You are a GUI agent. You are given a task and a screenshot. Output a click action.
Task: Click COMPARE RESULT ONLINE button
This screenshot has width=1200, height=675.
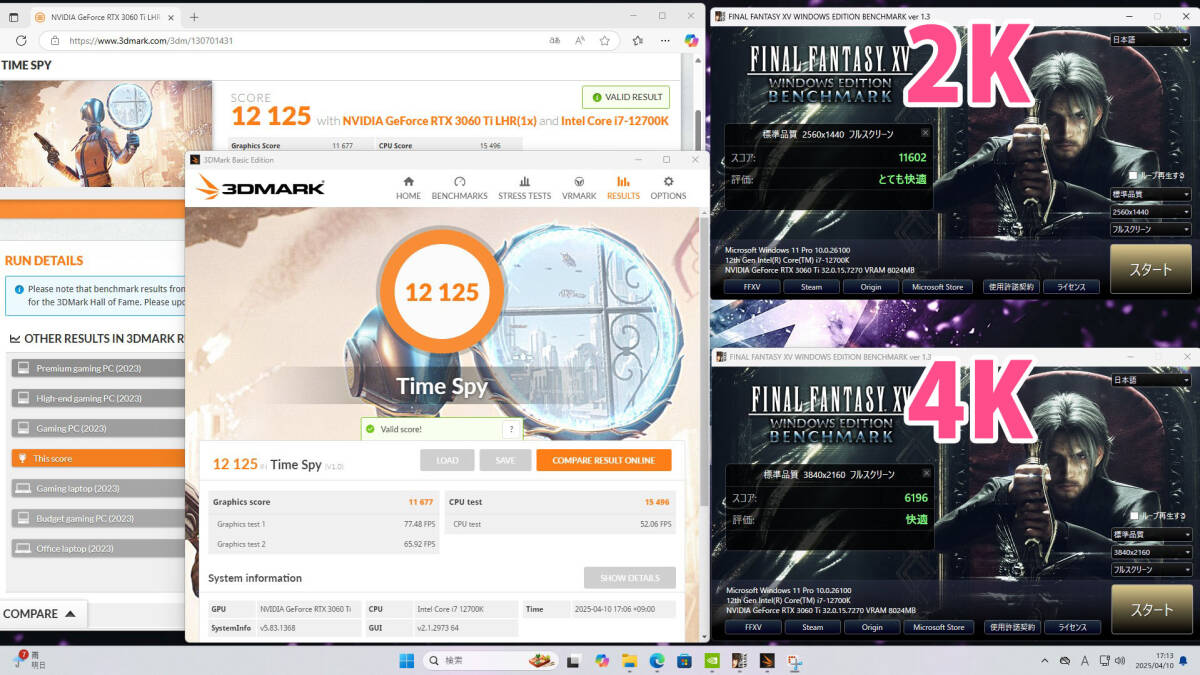click(604, 460)
